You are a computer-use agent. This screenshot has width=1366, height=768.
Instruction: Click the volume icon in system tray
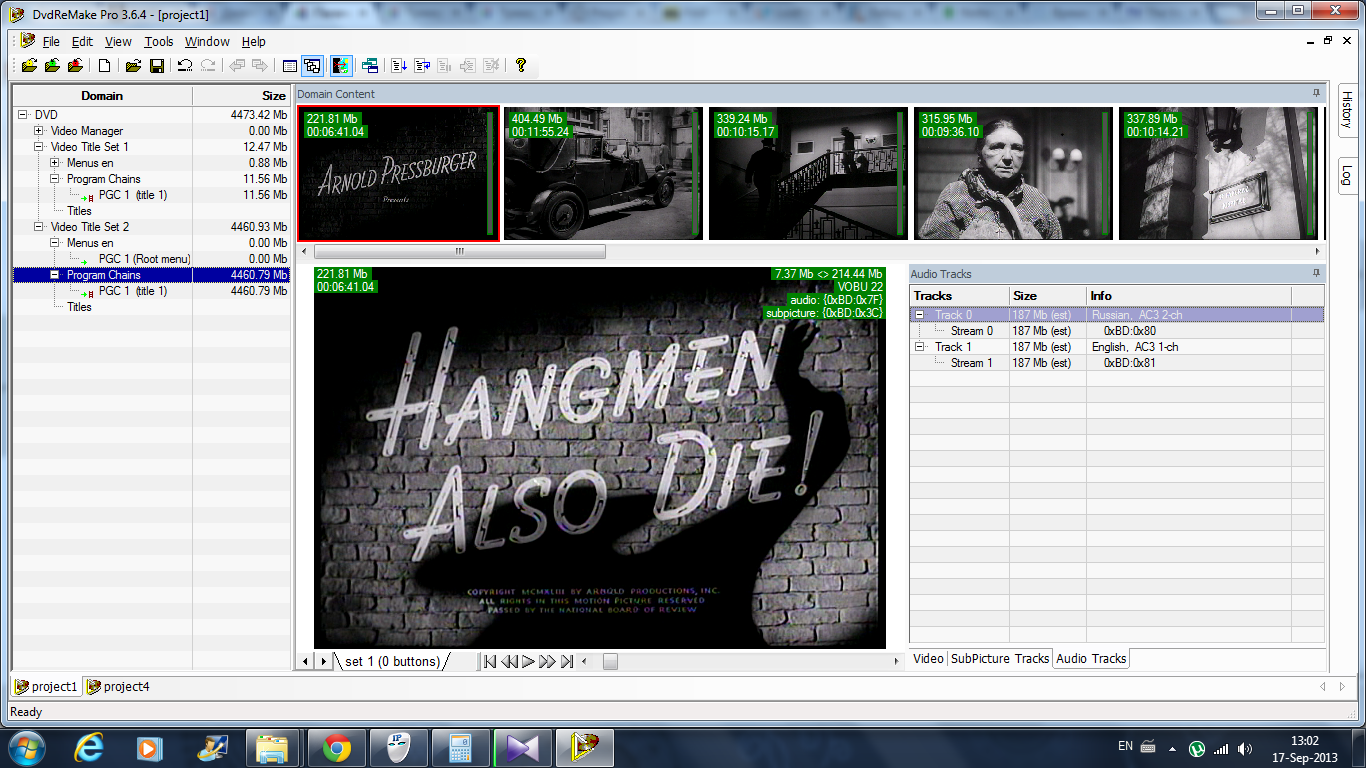[x=1244, y=748]
